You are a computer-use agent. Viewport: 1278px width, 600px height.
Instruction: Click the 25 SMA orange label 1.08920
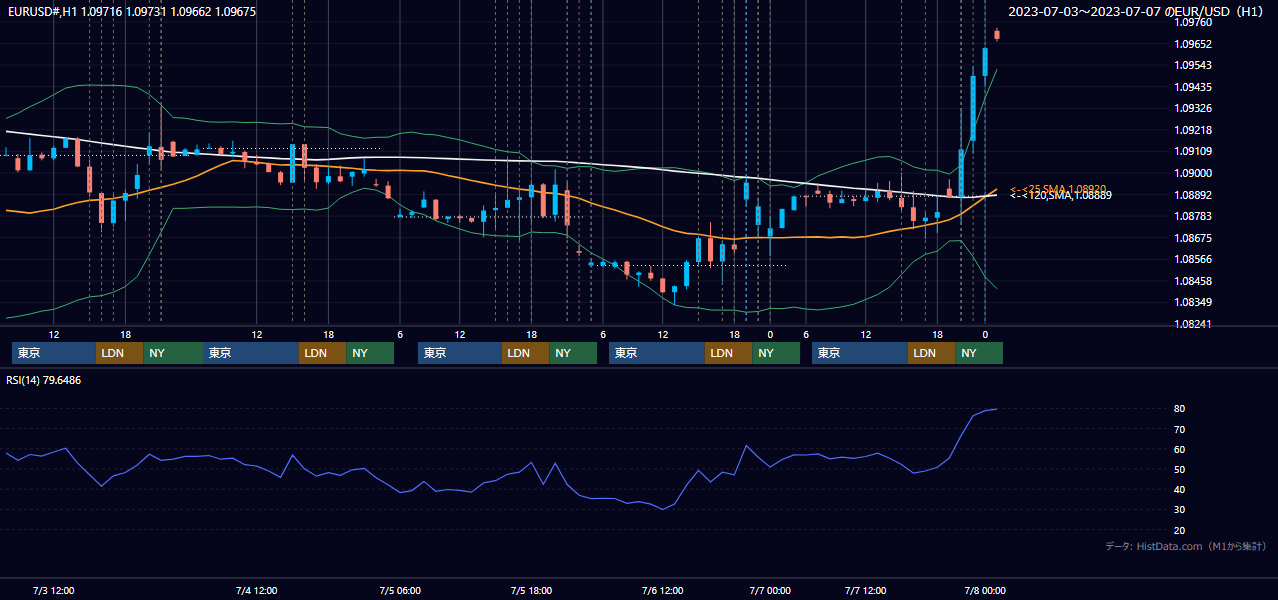tap(1058, 189)
